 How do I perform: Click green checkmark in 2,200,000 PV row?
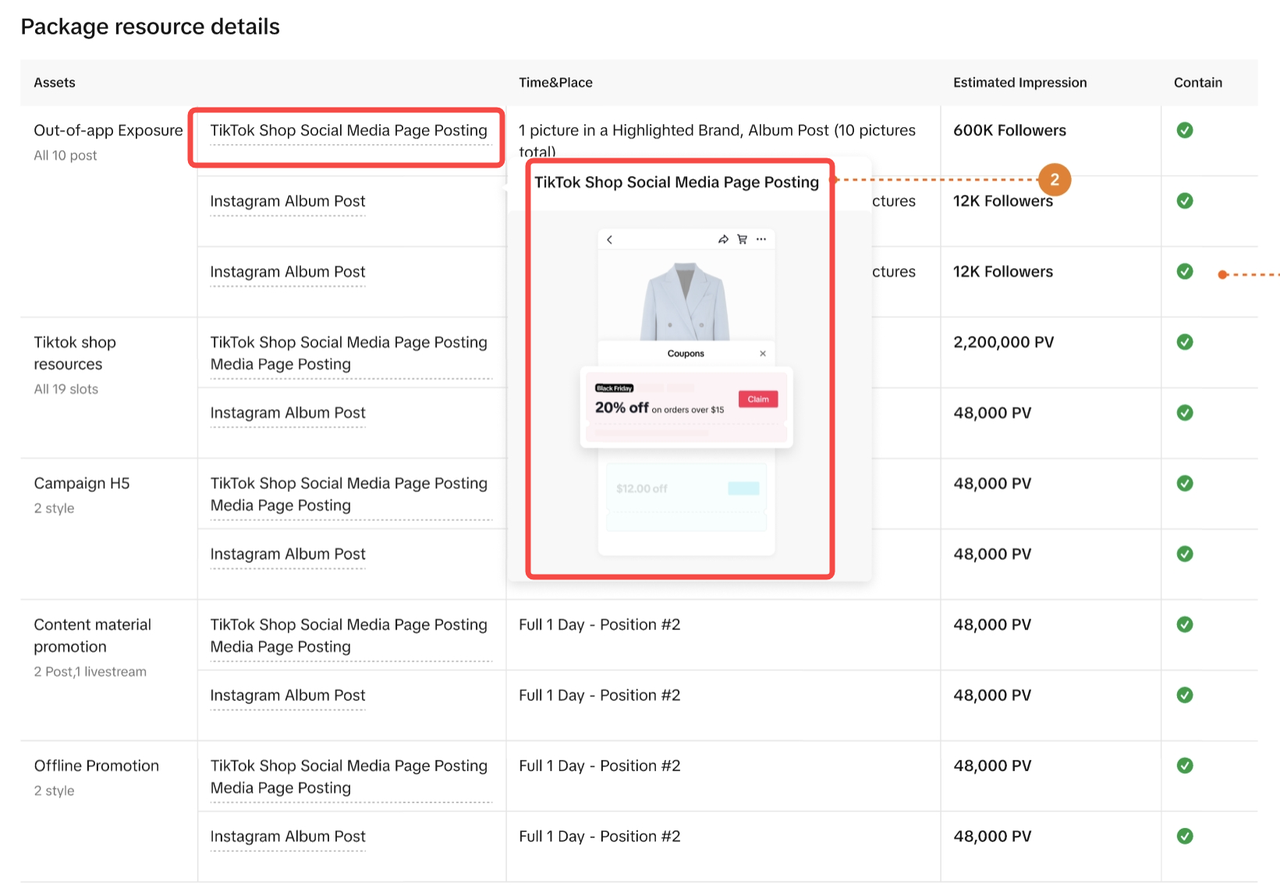(x=1185, y=342)
